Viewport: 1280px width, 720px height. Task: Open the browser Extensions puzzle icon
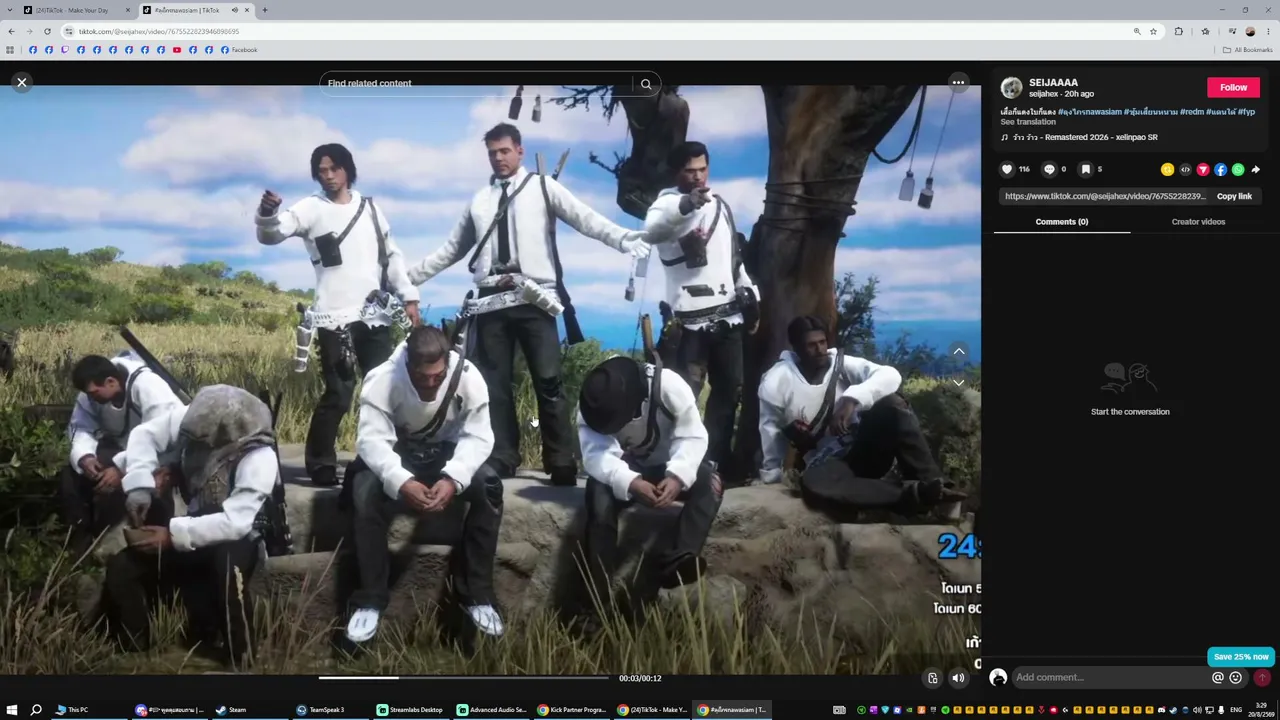pos(1179,31)
